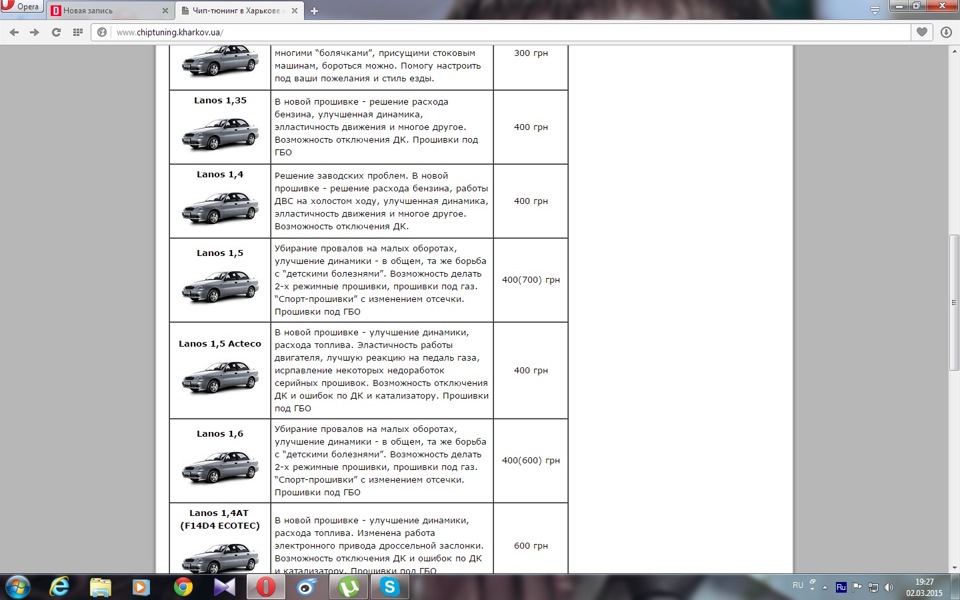This screenshot has height=600, width=960.
Task: Open Skype from the taskbar
Action: pos(390,587)
